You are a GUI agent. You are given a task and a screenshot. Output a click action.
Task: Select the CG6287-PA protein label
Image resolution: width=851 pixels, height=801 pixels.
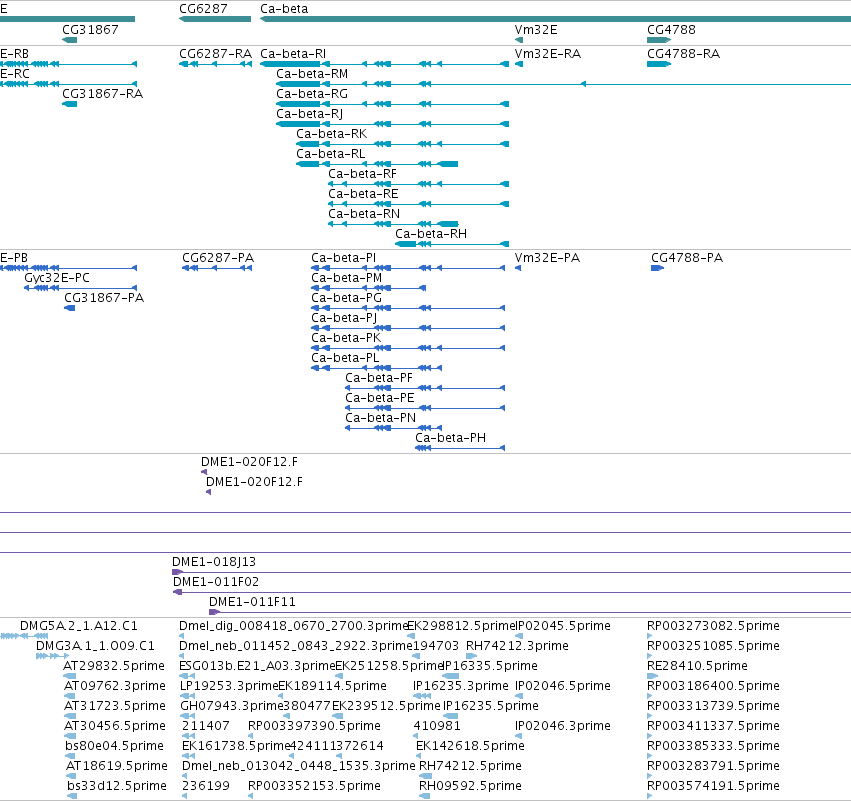(218, 258)
